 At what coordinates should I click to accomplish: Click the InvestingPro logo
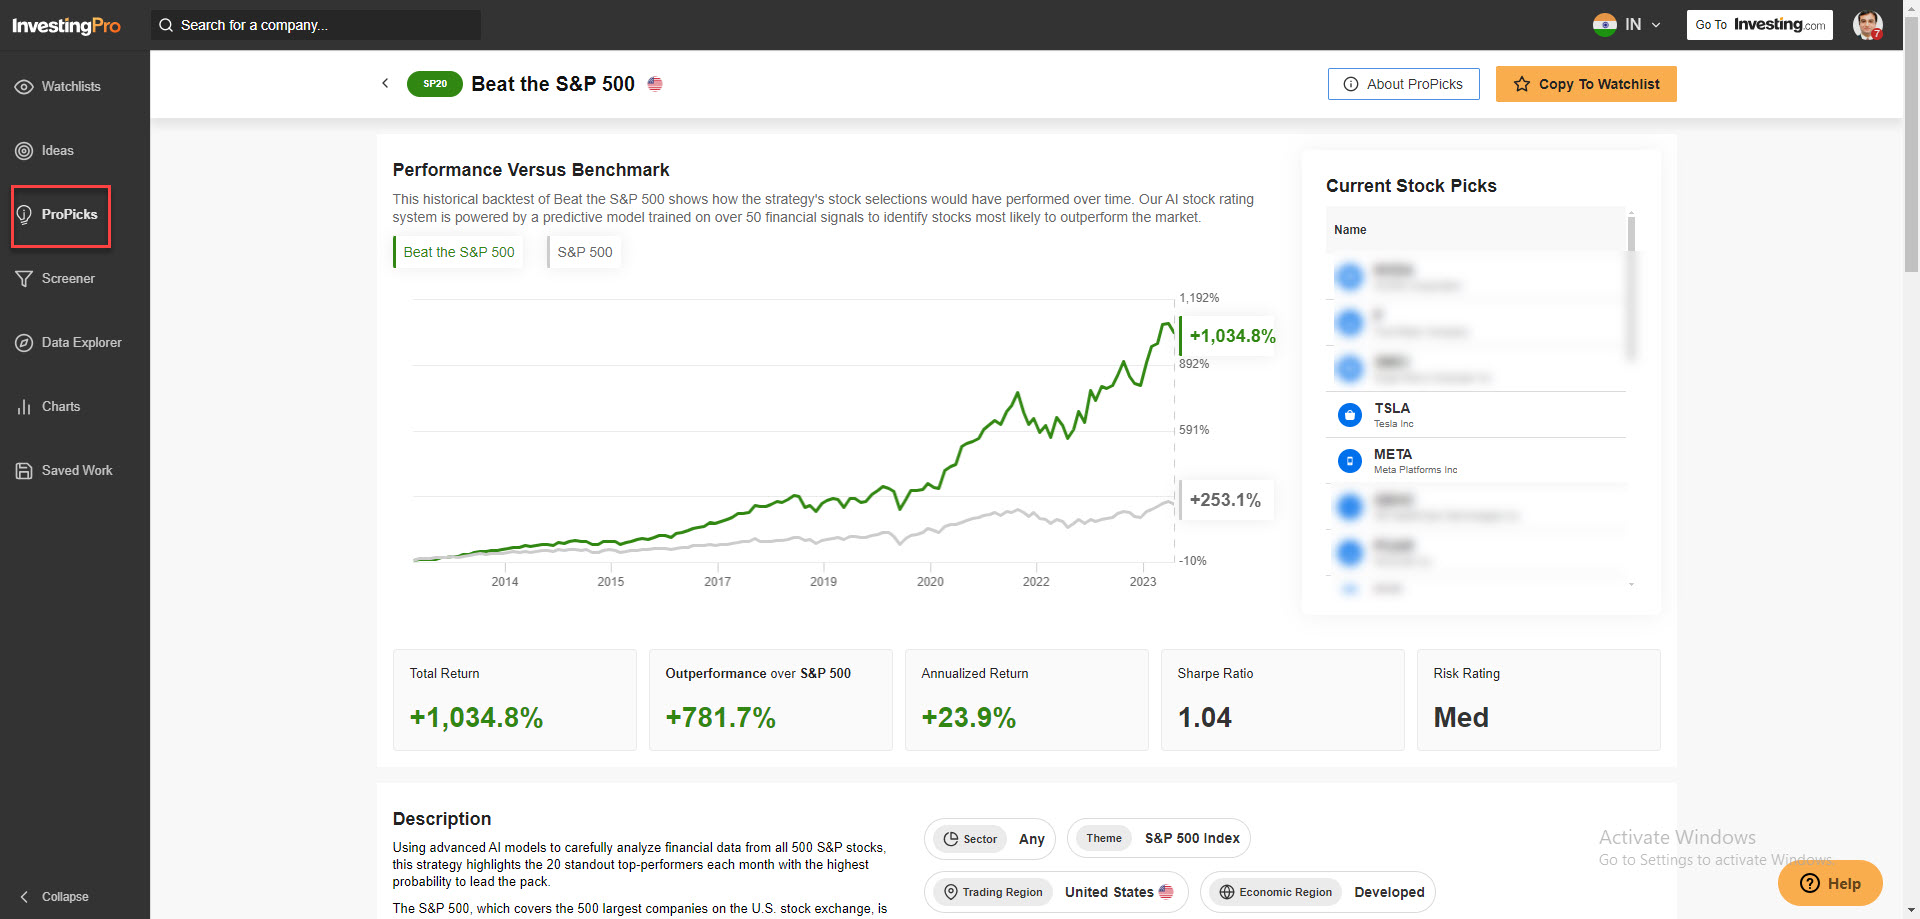[x=66, y=25]
